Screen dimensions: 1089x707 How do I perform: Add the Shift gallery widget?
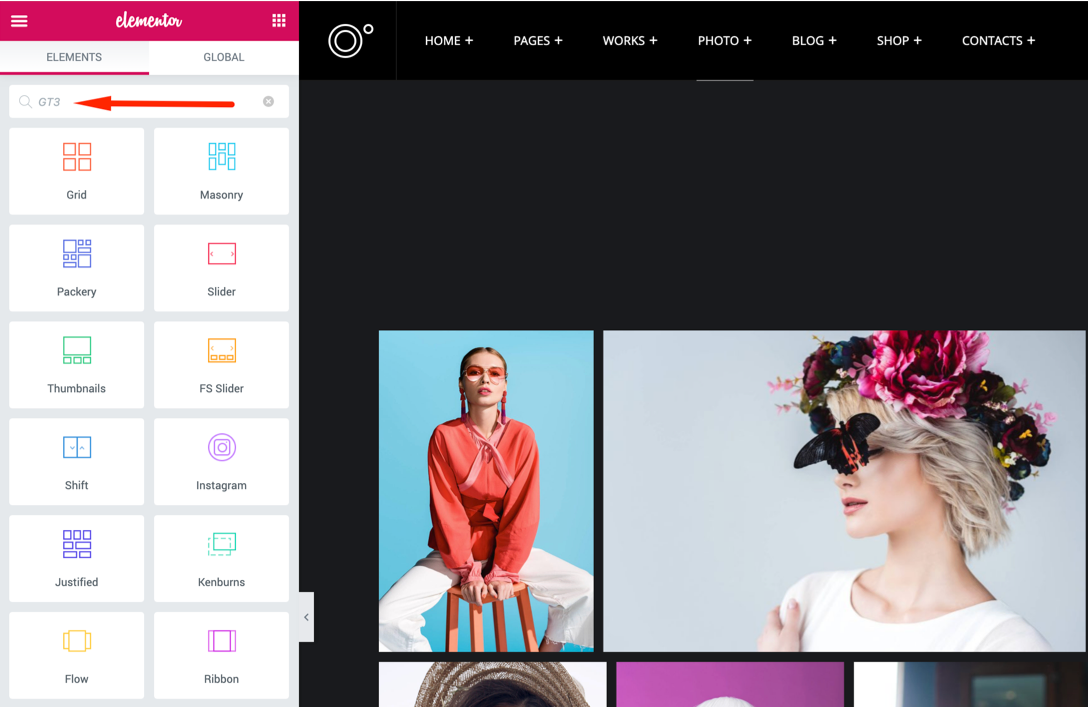coord(76,461)
